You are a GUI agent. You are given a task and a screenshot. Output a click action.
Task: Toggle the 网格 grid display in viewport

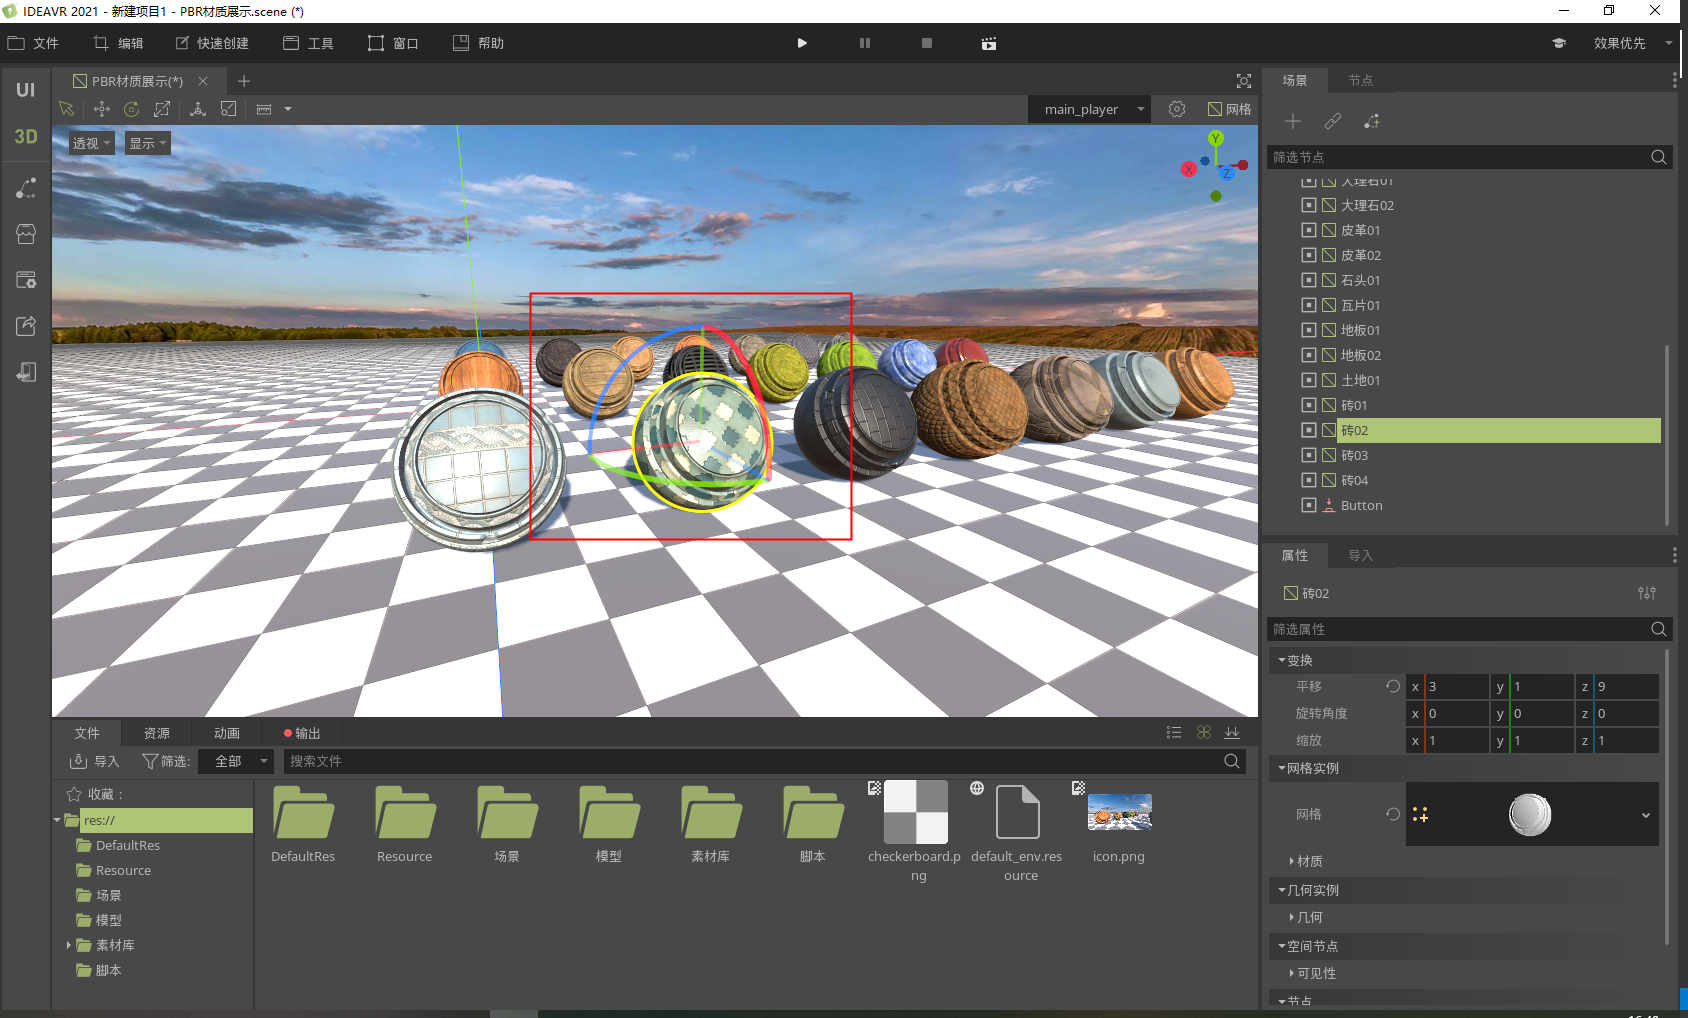[x=1229, y=109]
